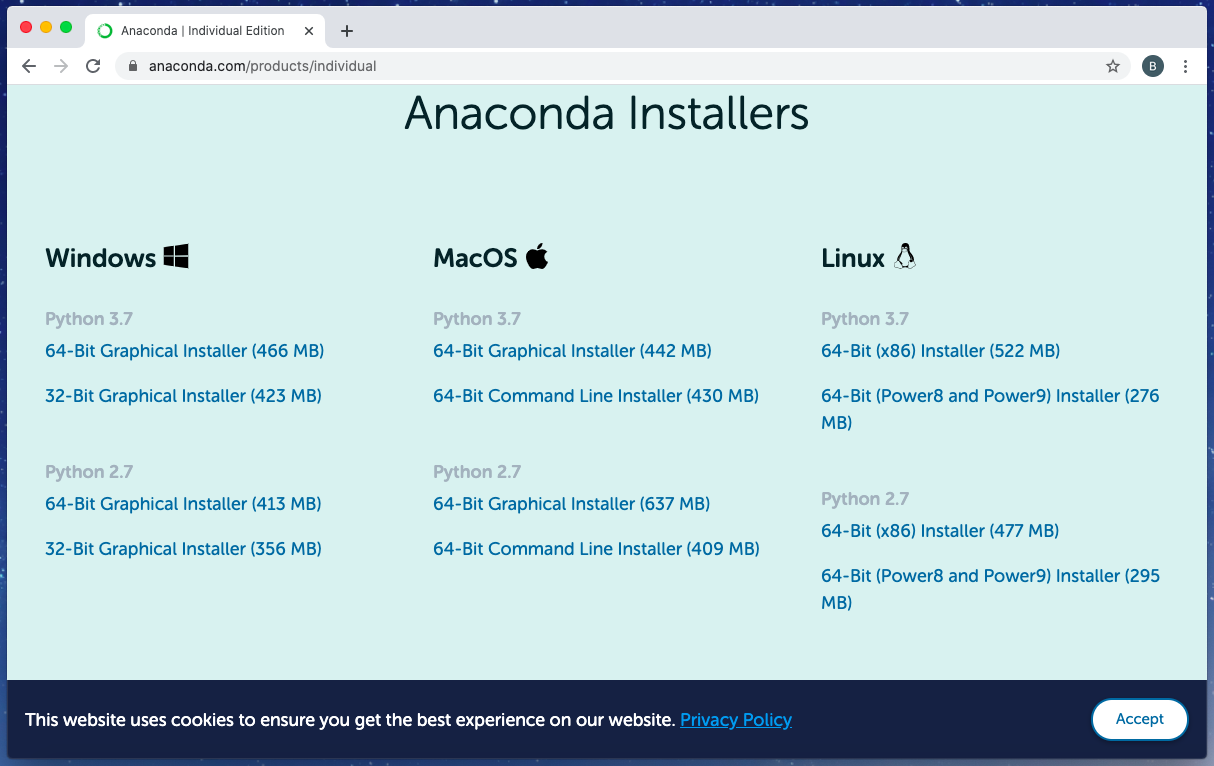Click the browser back arrow

click(x=29, y=66)
